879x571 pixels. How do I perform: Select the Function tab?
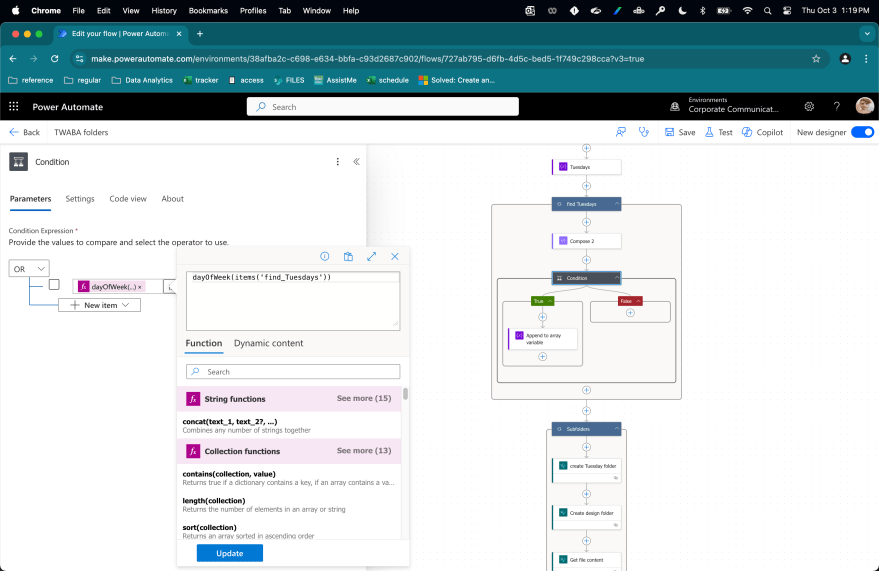(203, 343)
